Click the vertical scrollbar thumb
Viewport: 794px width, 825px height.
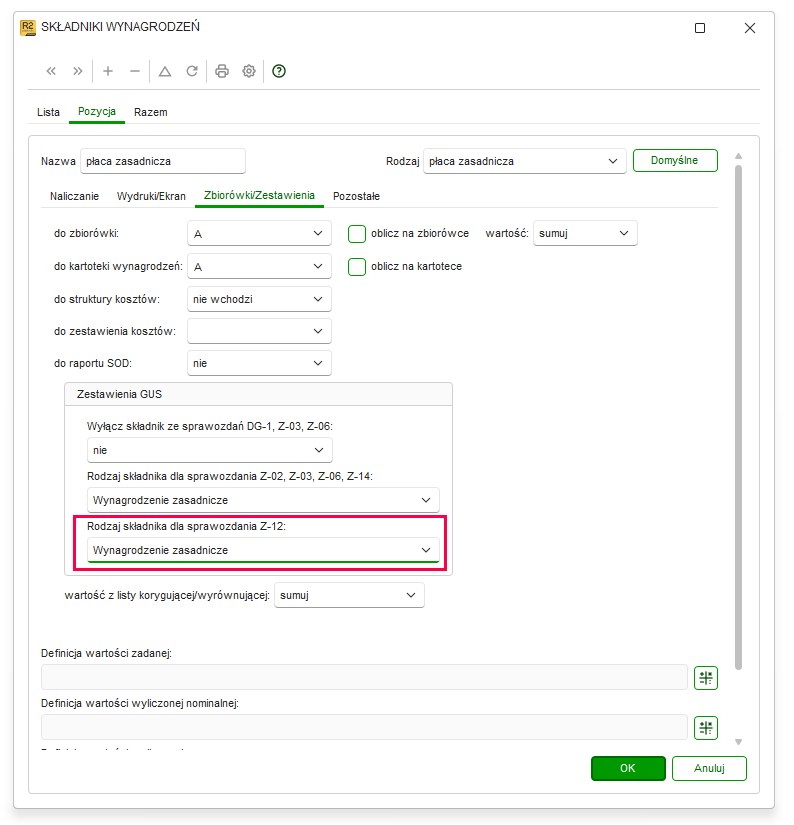pos(739,418)
